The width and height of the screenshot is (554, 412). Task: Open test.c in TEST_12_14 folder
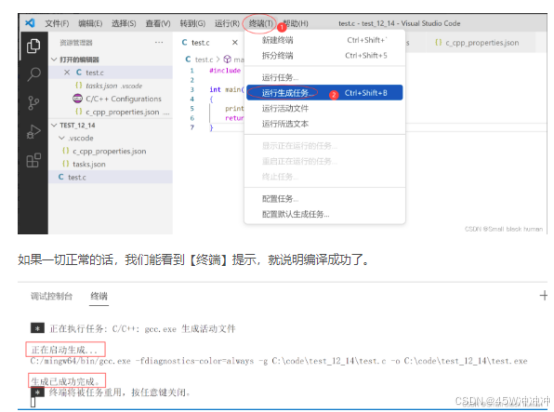[x=110, y=177]
